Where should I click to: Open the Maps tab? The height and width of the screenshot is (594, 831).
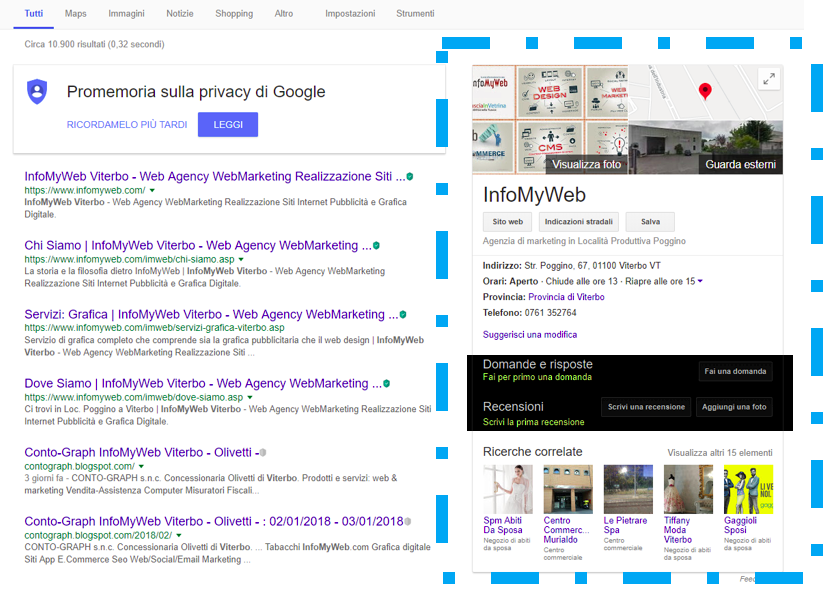[76, 13]
